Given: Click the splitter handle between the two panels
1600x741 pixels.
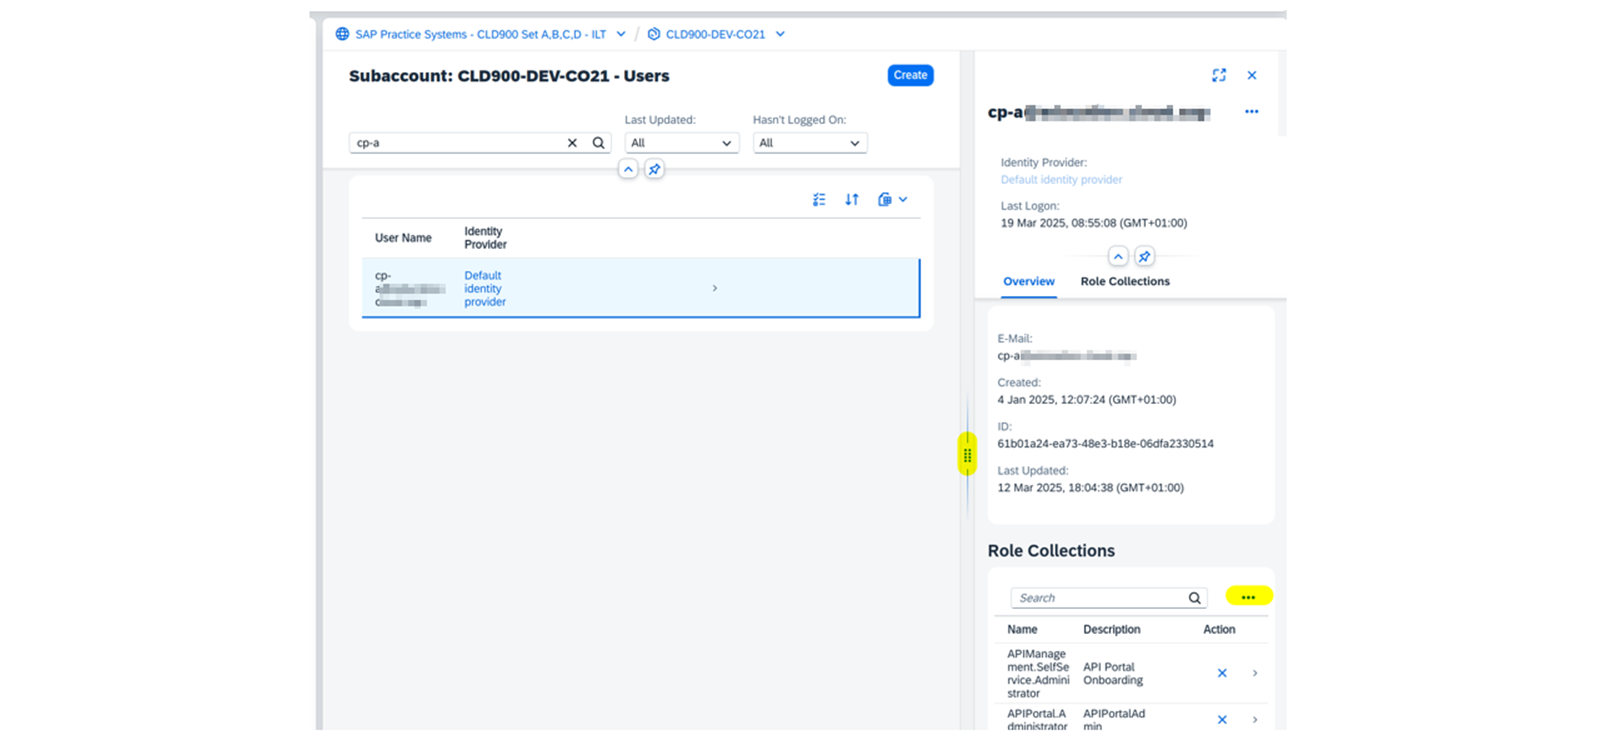Looking at the screenshot, I should tap(967, 455).
